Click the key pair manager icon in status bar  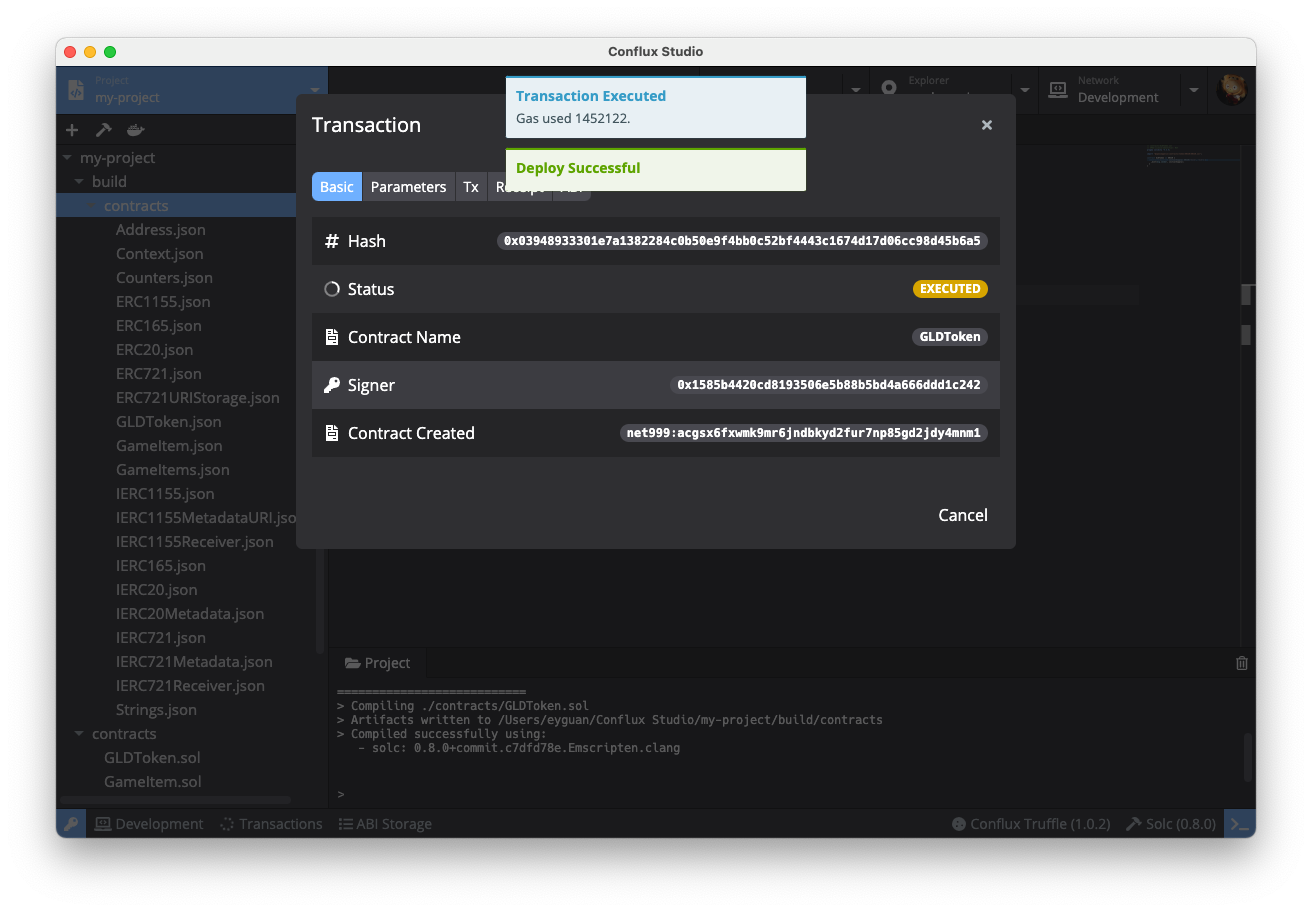click(71, 824)
